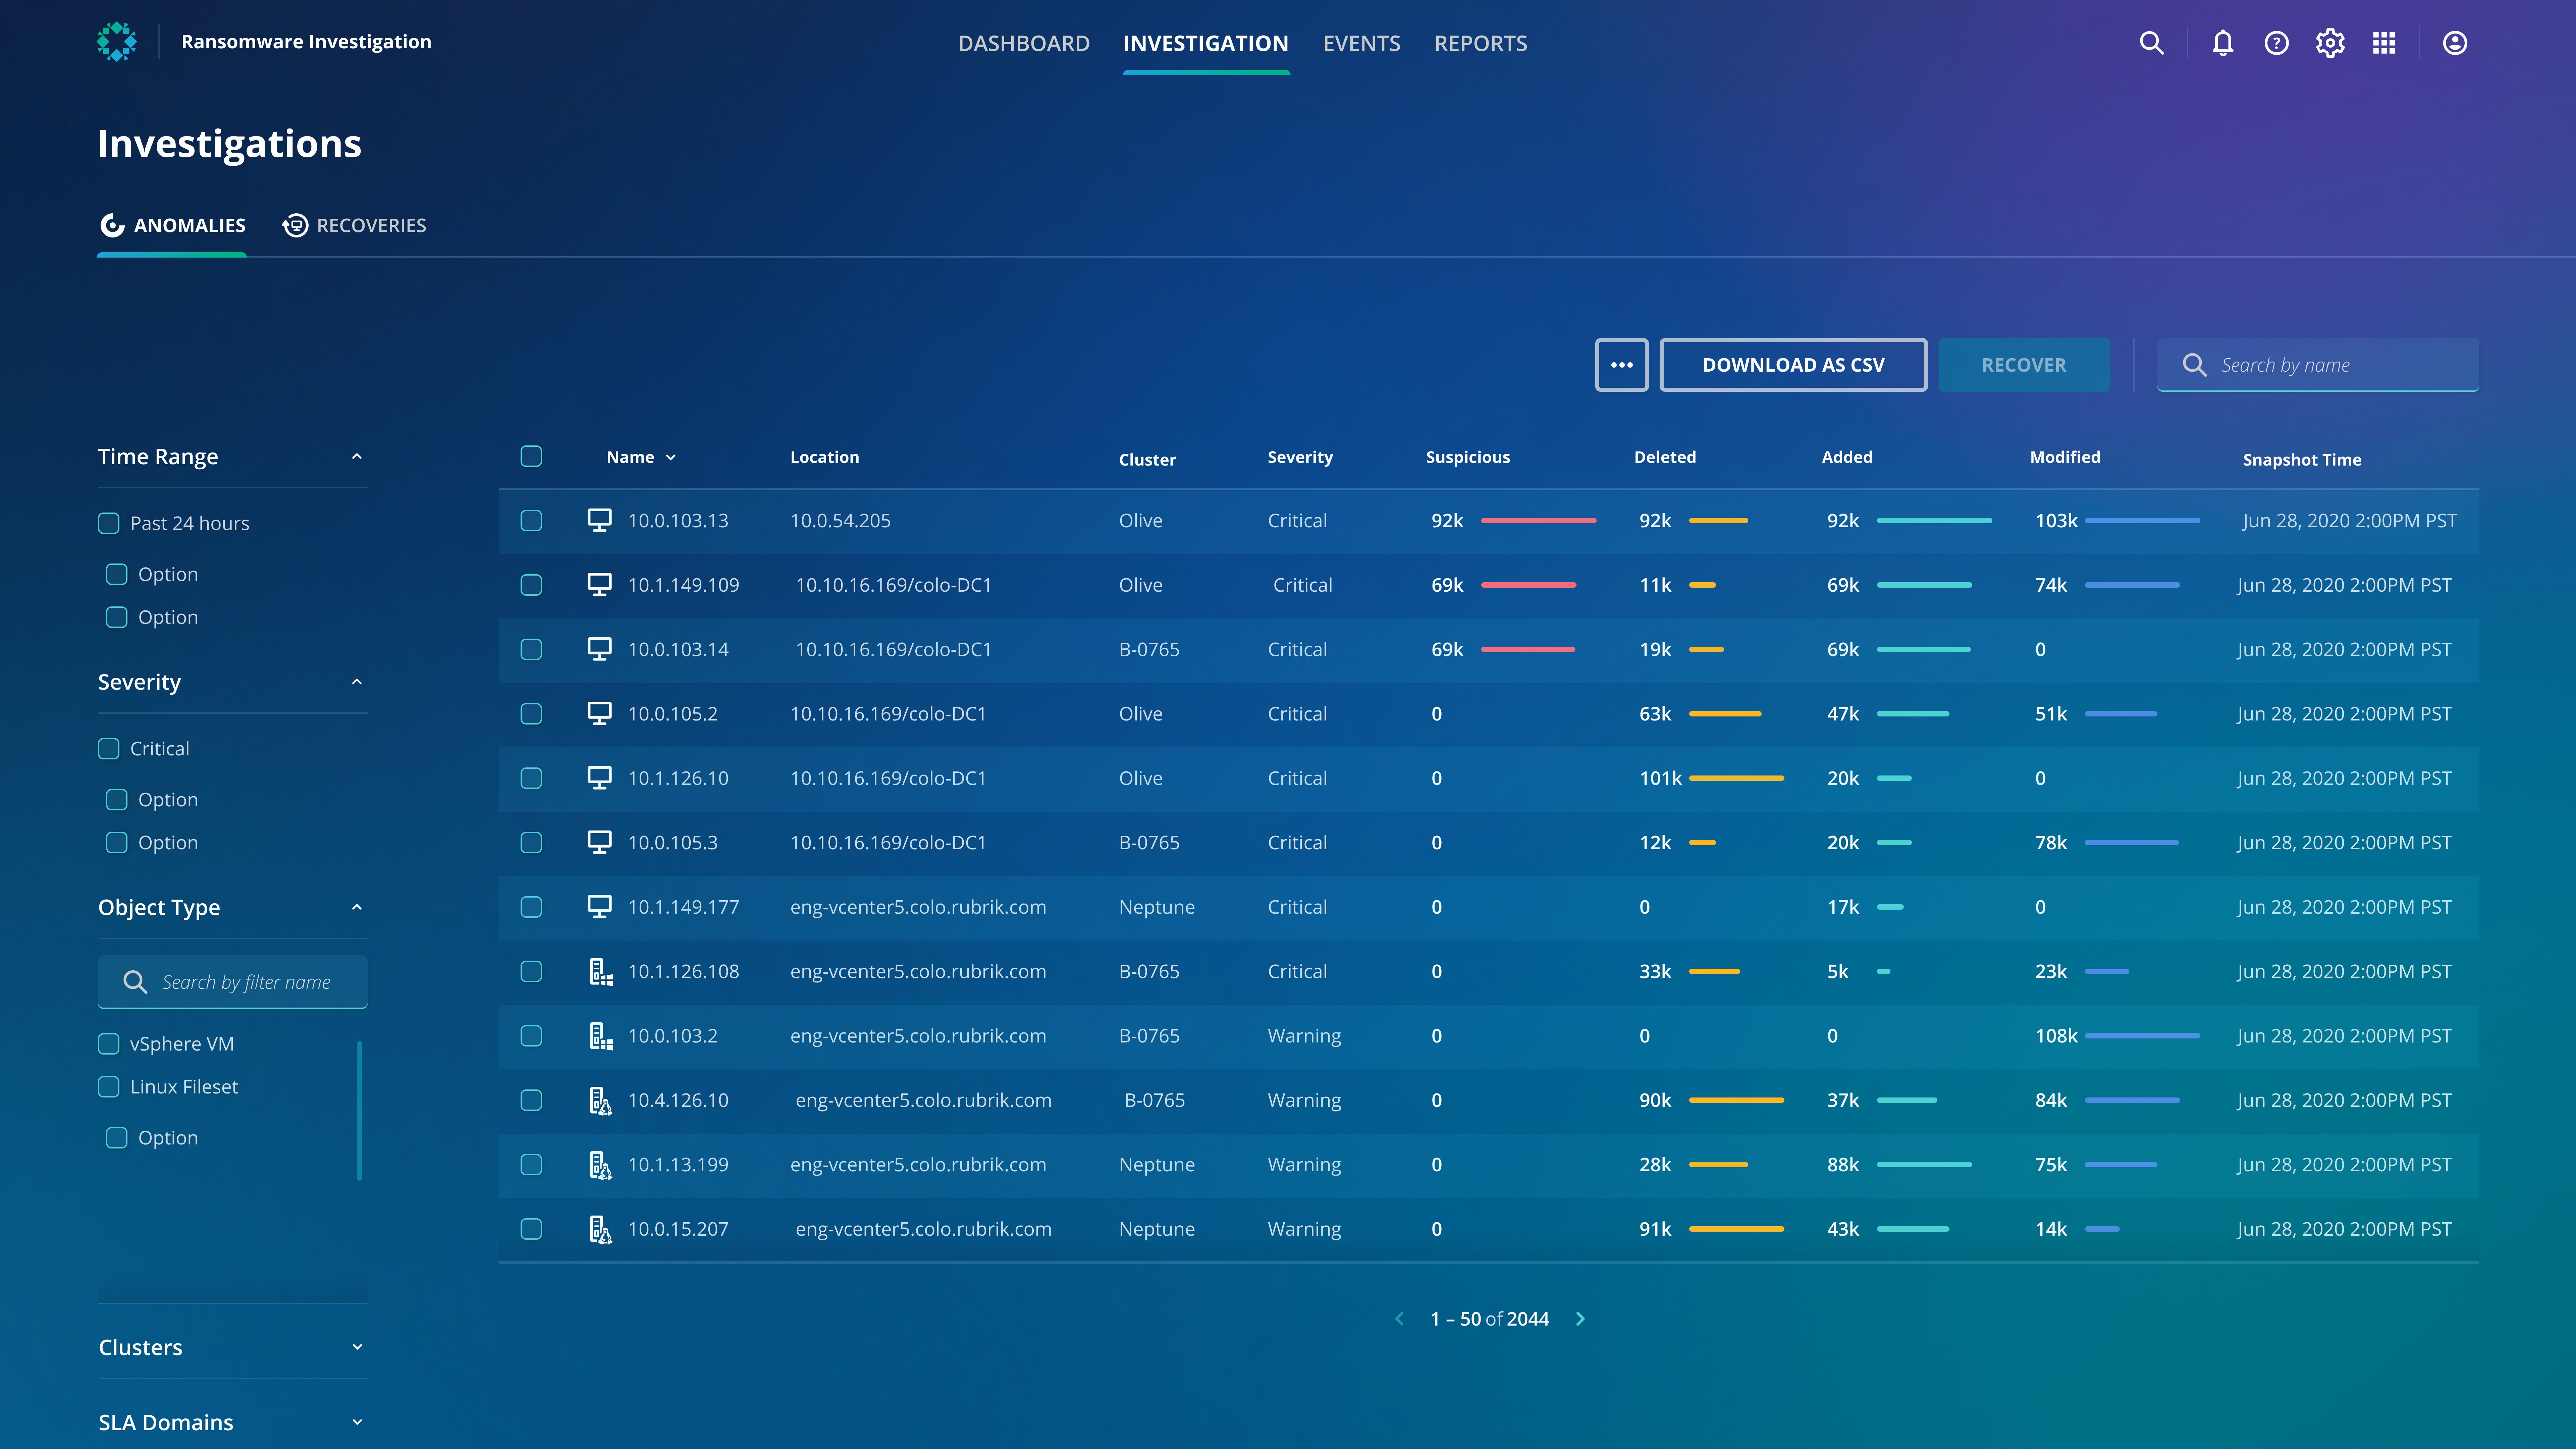Enable Critical severity filter

tap(109, 749)
